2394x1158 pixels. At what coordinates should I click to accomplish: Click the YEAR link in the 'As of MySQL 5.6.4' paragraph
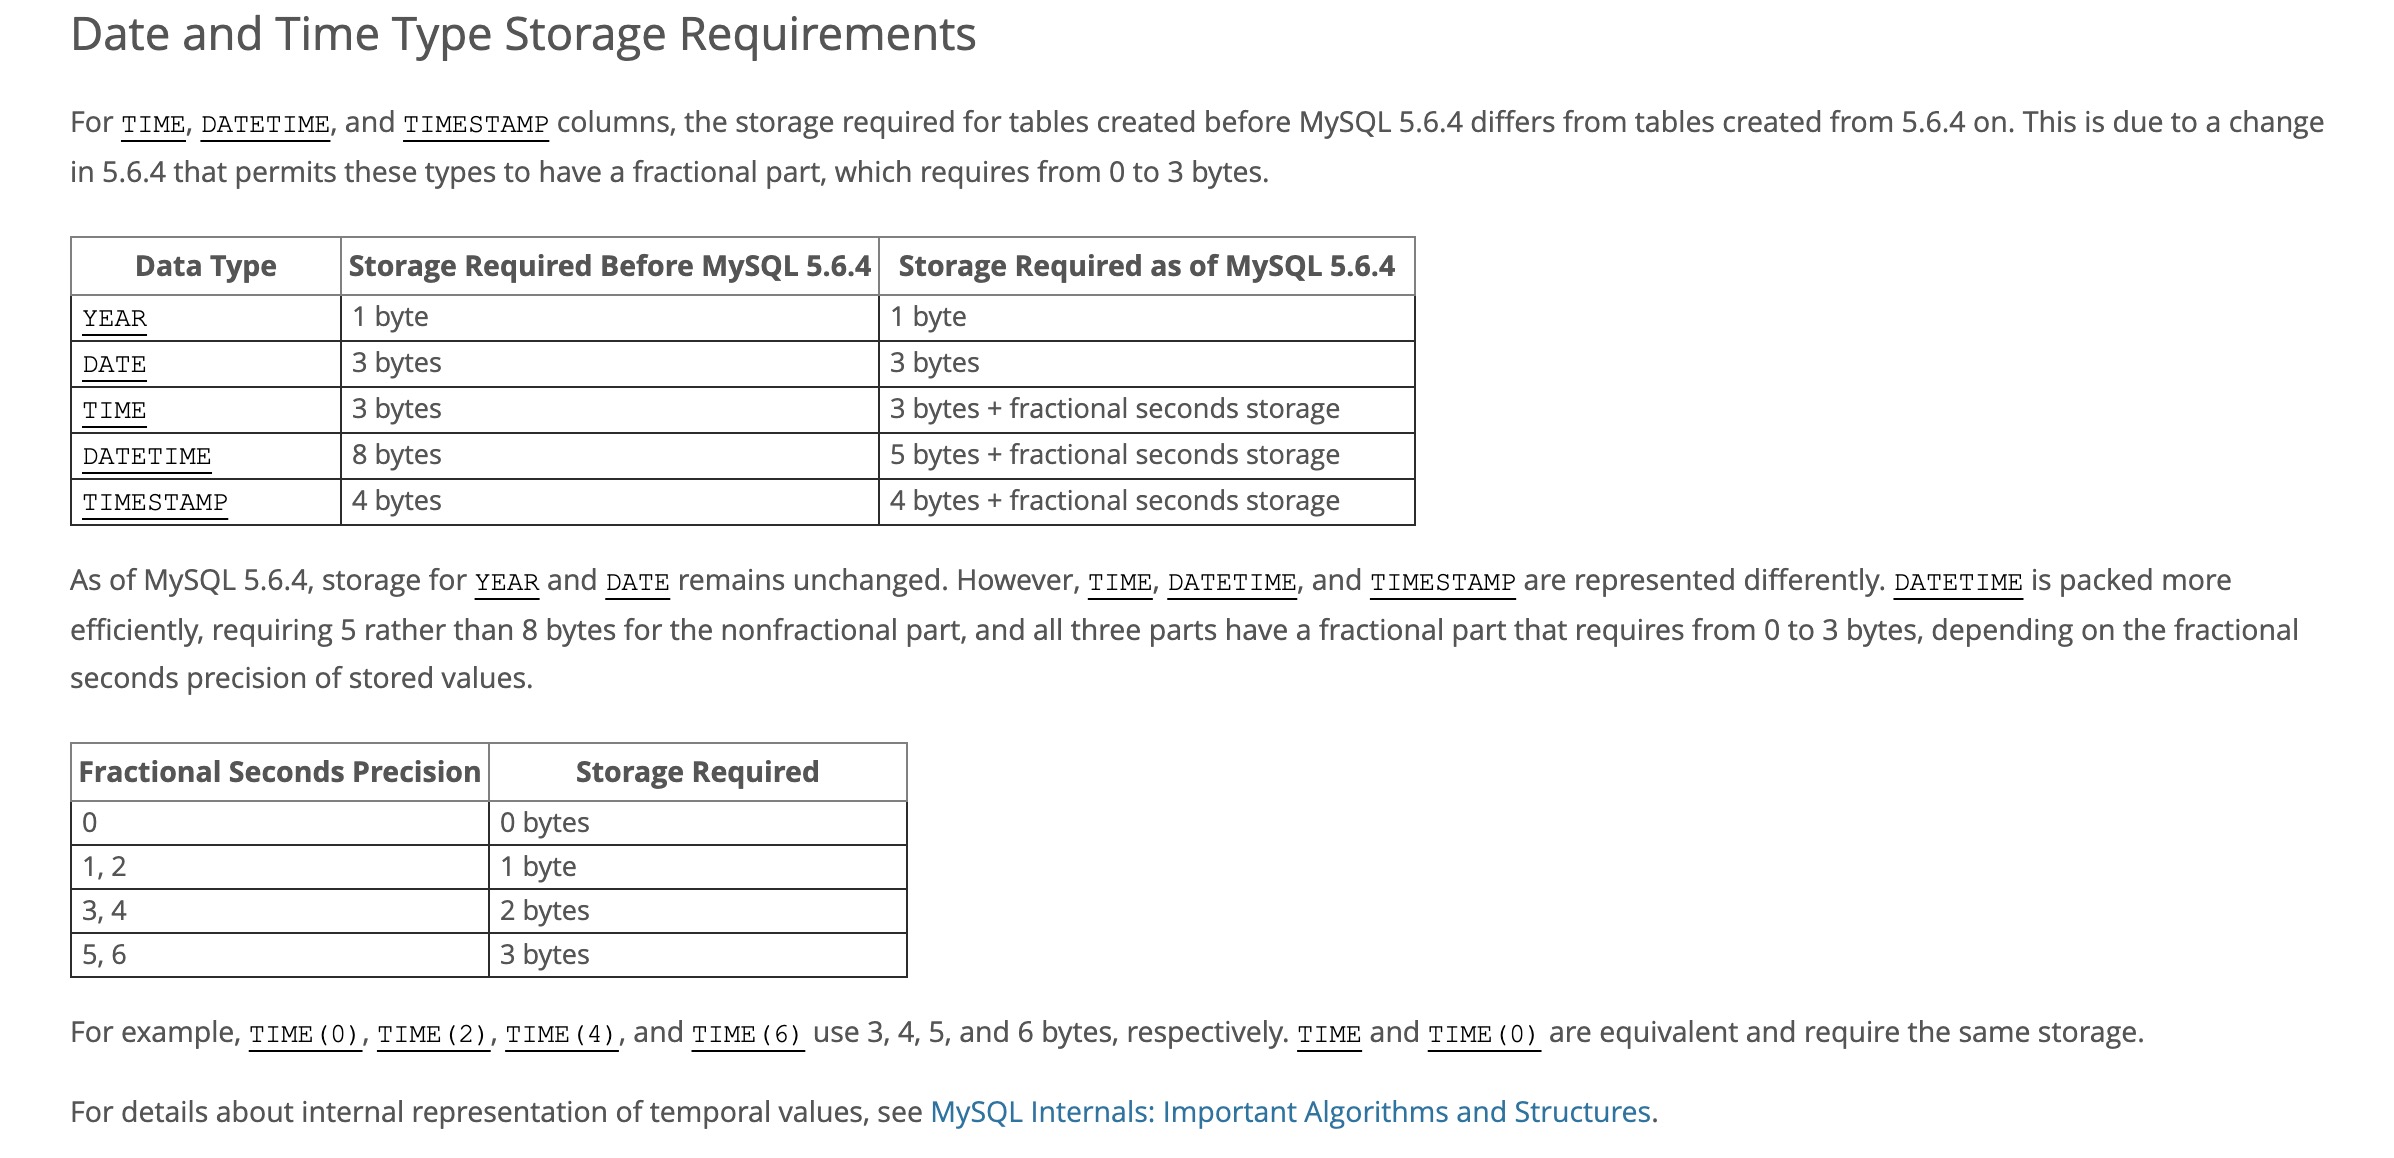[x=507, y=582]
